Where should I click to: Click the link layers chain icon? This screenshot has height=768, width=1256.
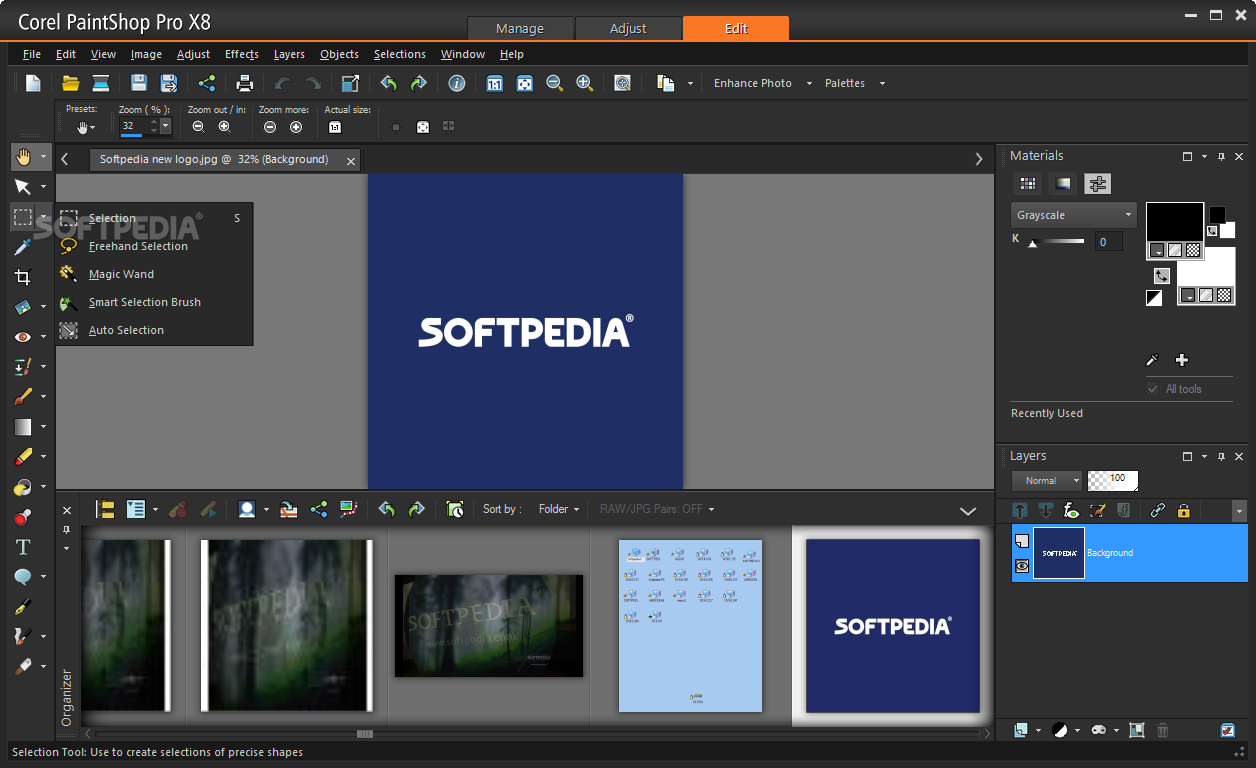(x=1158, y=510)
